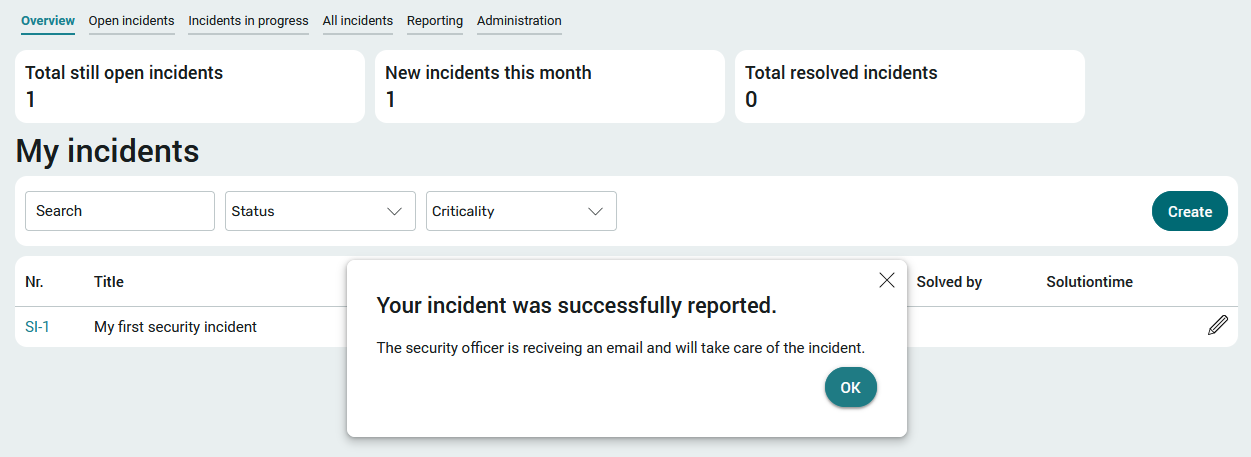Screen dimensions: 1251x457
Task: Click the New incidents this month card
Action: [550, 86]
